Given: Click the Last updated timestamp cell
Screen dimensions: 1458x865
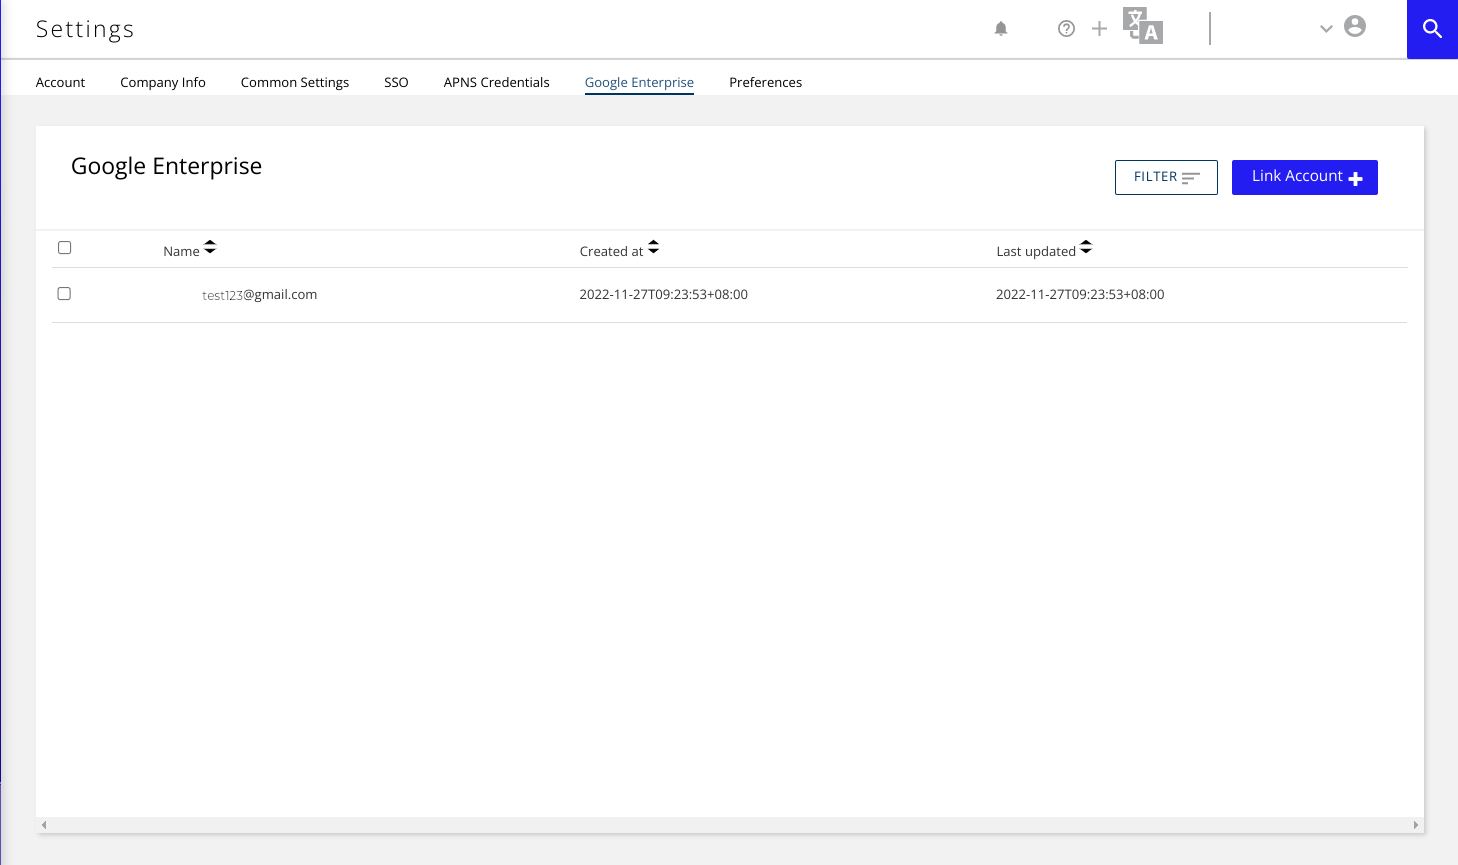Looking at the screenshot, I should [x=1080, y=294].
